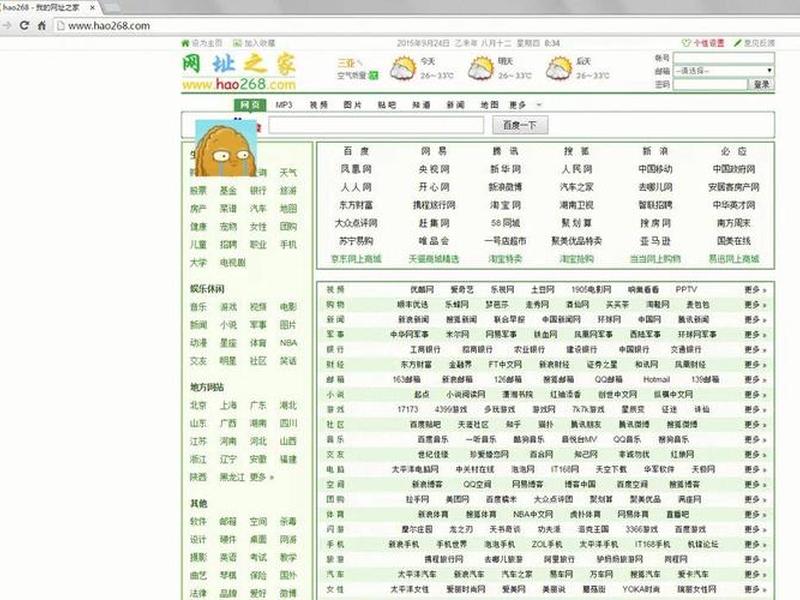800x600 pixels.
Task: Open the 工商银行 link
Action: click(425, 349)
